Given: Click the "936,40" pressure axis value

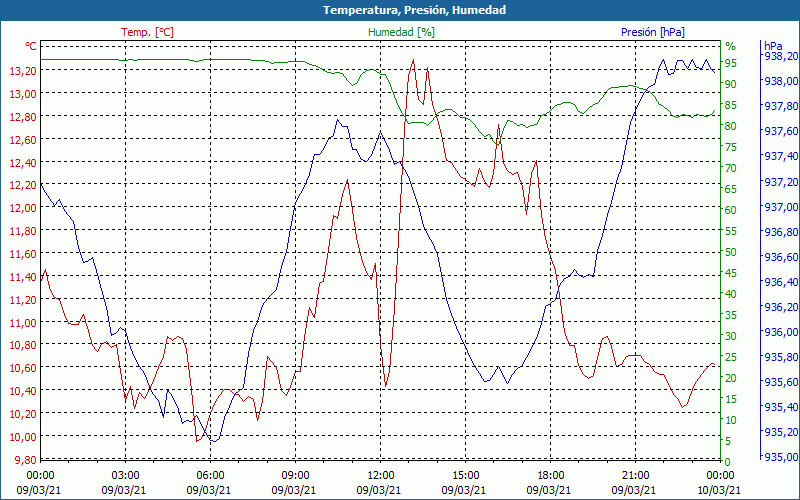Looking at the screenshot, I should [x=781, y=282].
